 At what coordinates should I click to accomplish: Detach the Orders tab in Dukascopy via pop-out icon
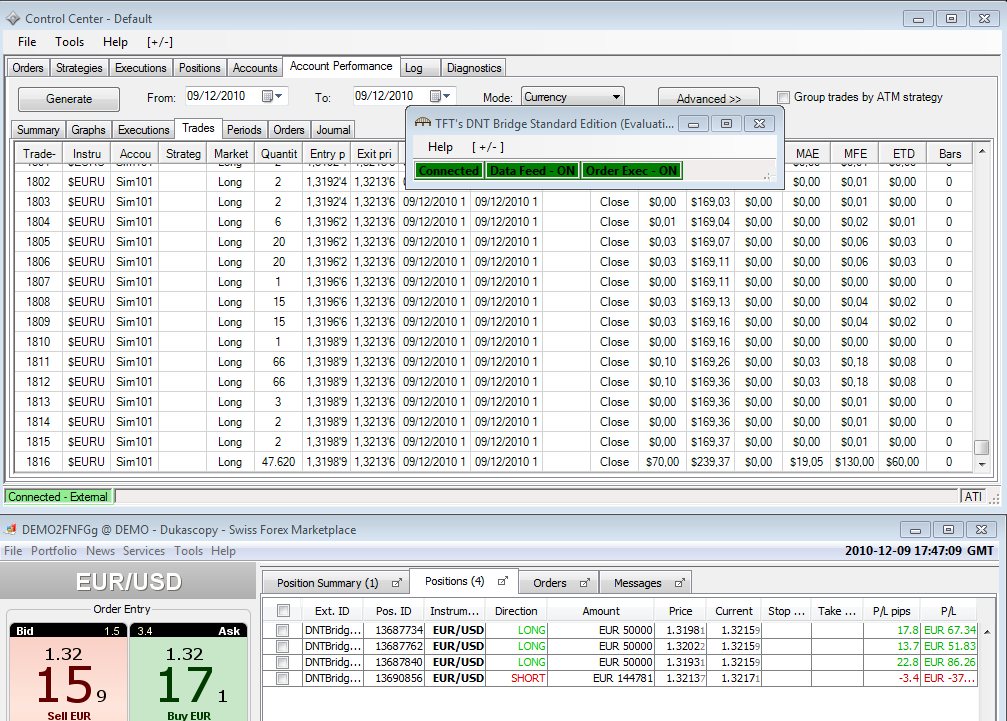coord(584,583)
